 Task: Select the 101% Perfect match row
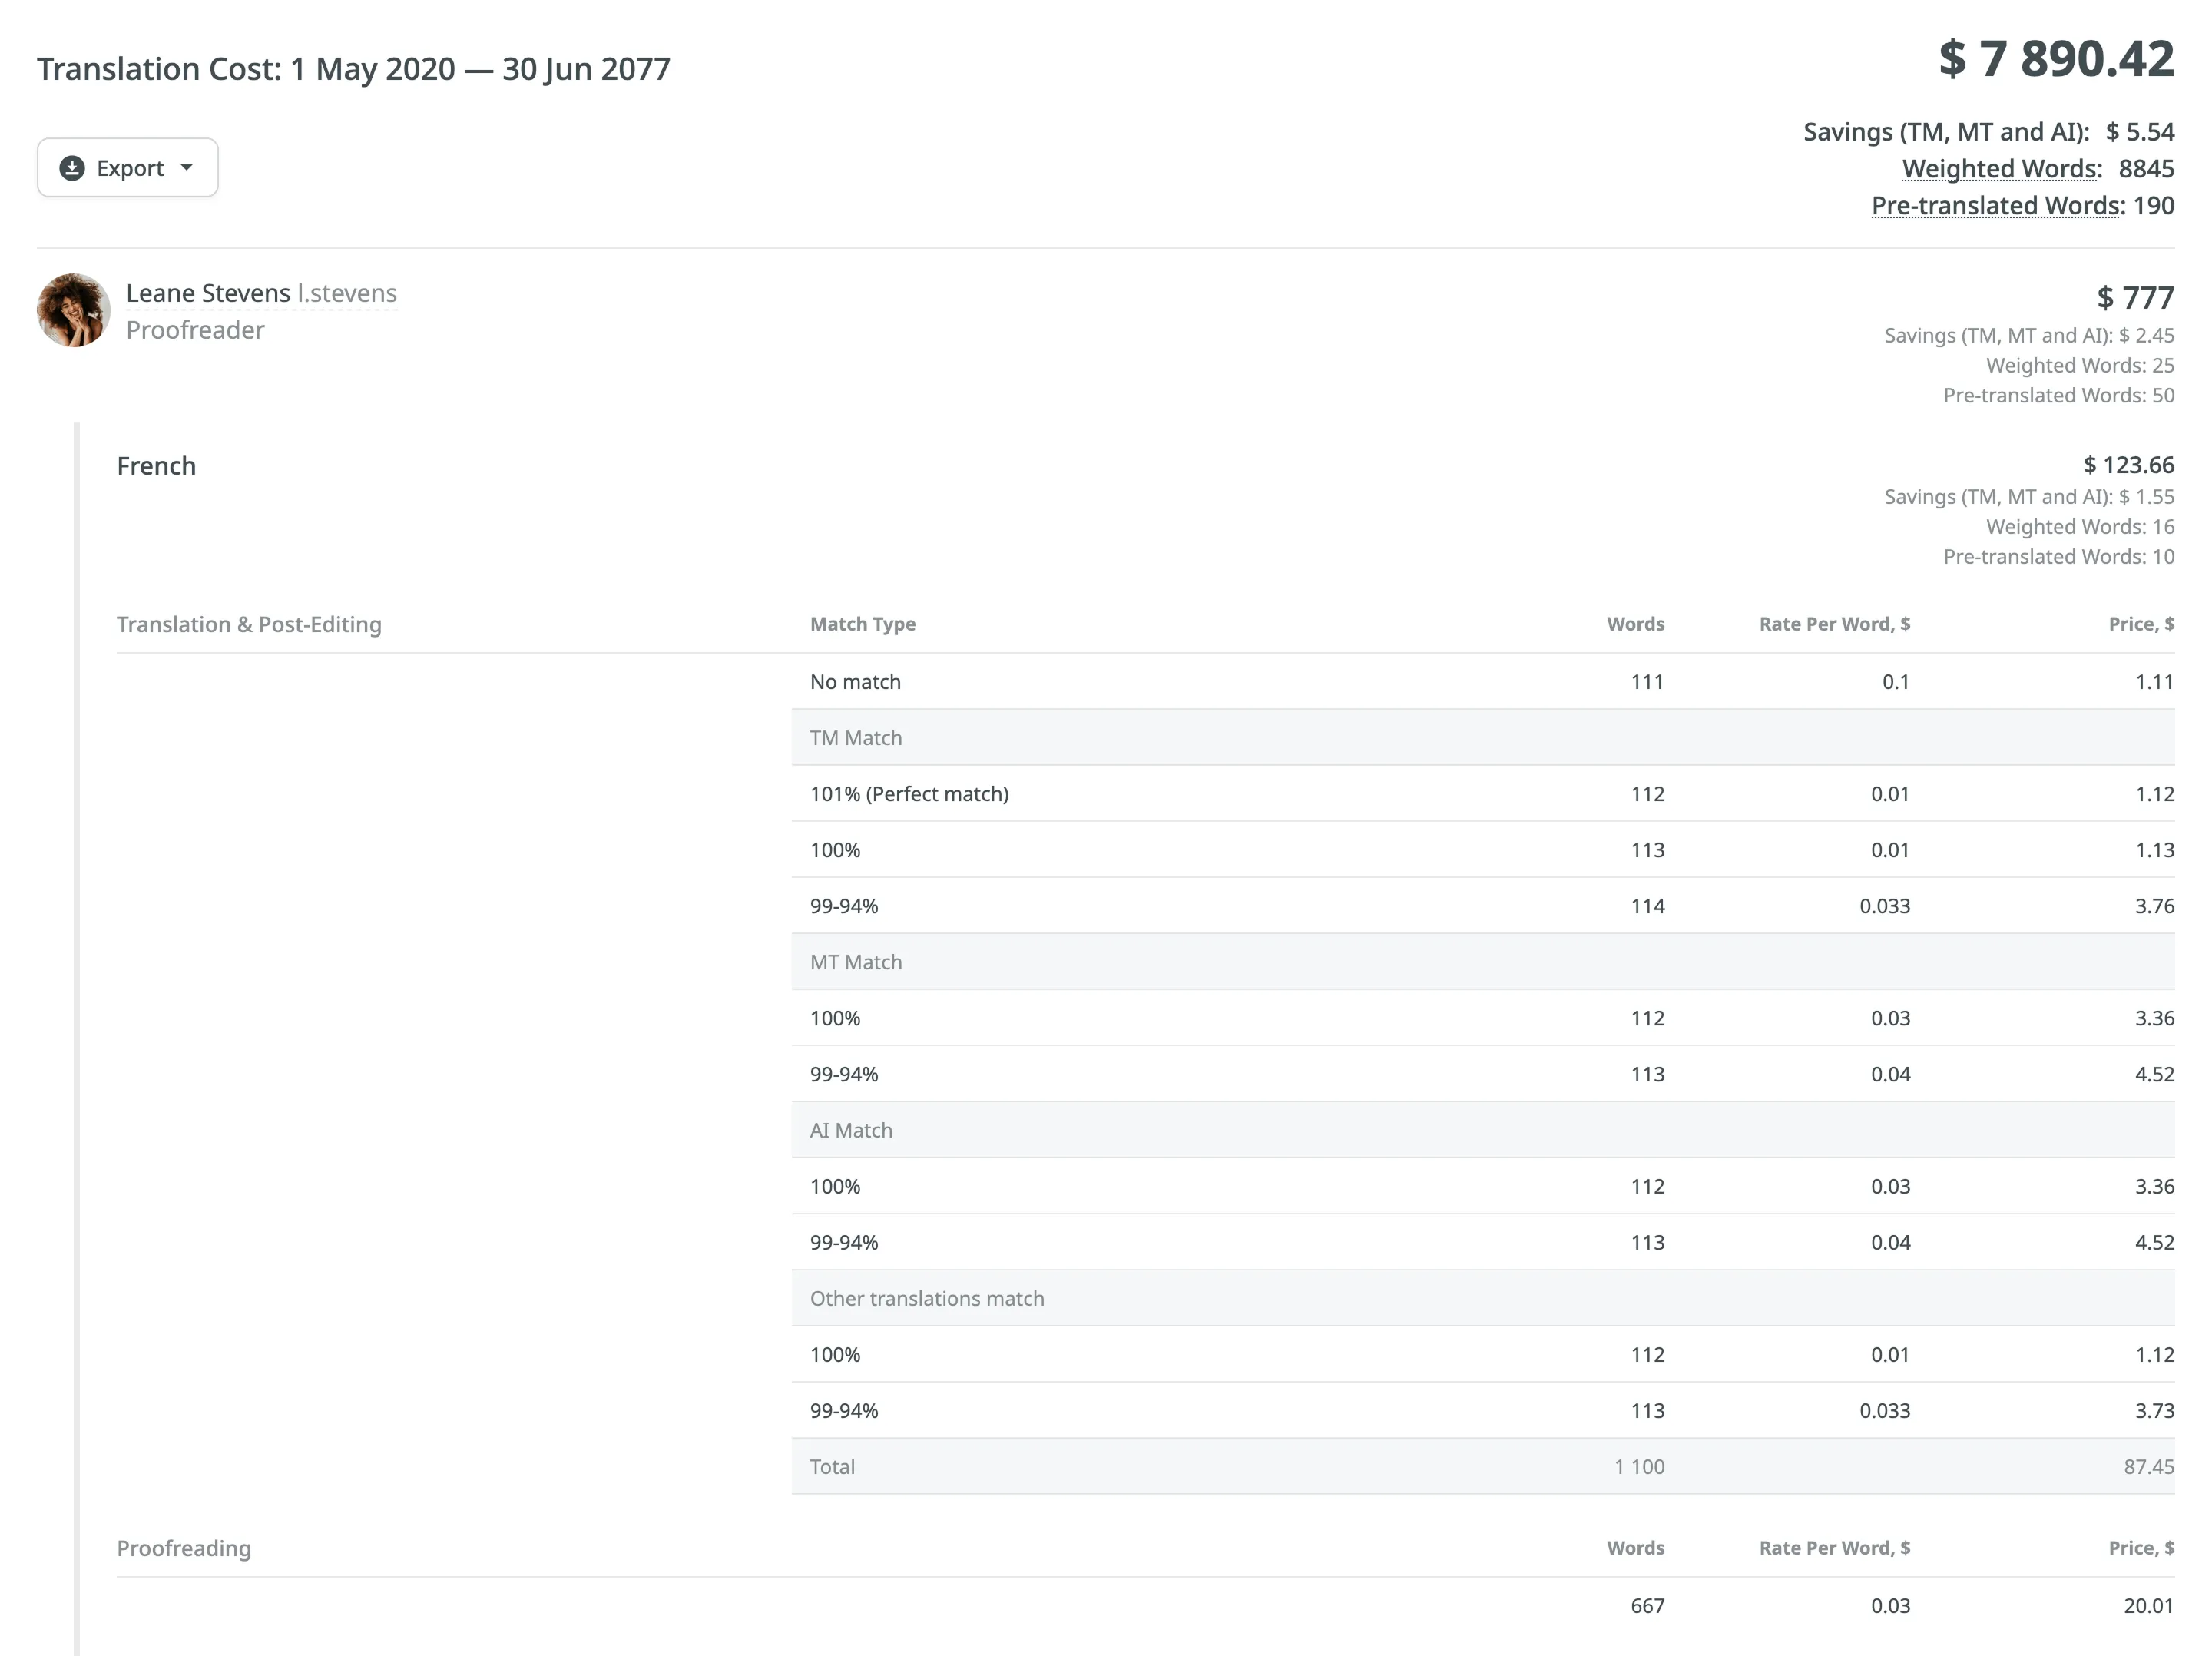(909, 793)
